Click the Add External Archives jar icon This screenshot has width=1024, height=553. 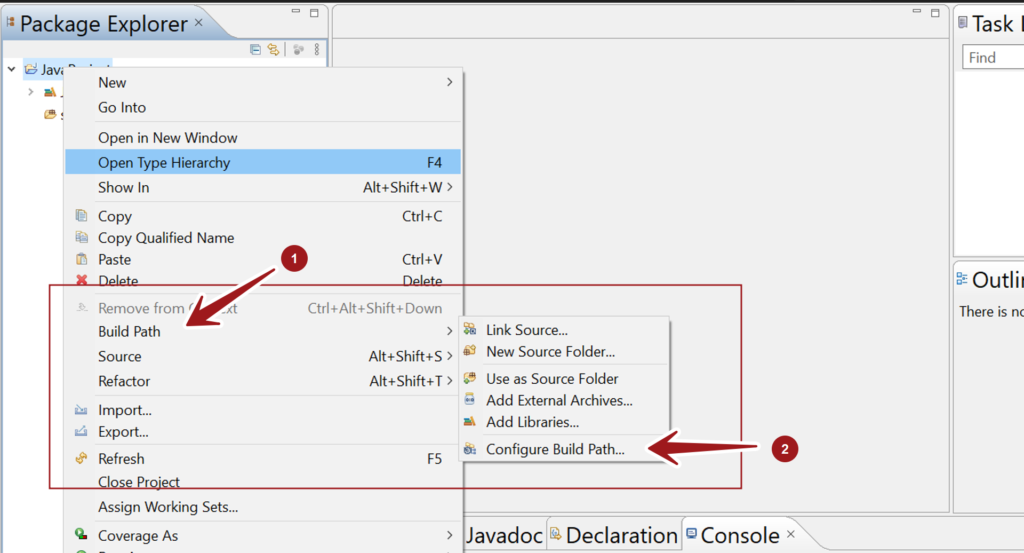[470, 400]
